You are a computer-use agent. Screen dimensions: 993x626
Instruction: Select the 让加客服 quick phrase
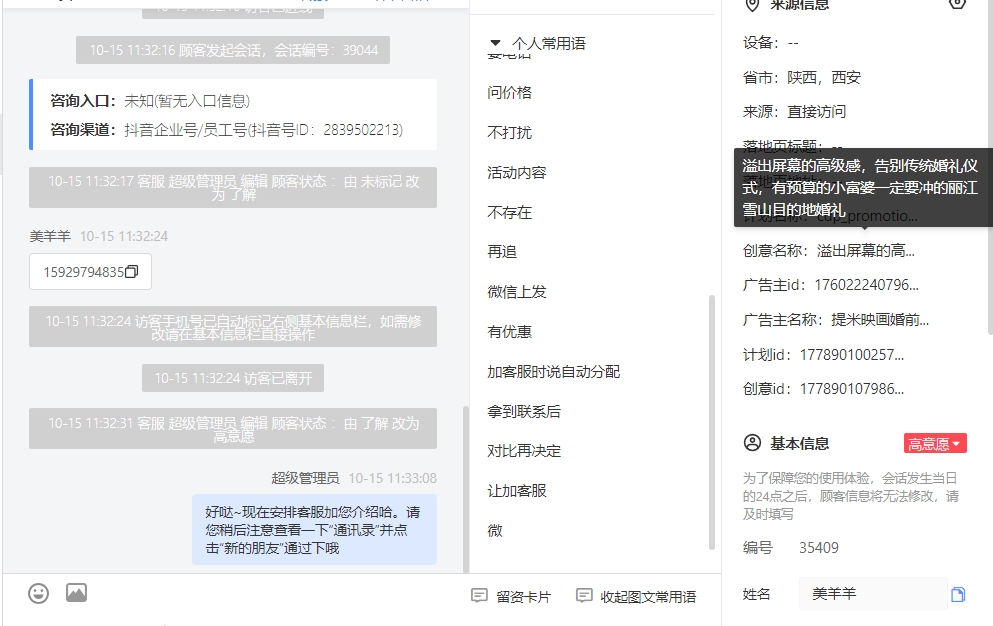coord(517,490)
